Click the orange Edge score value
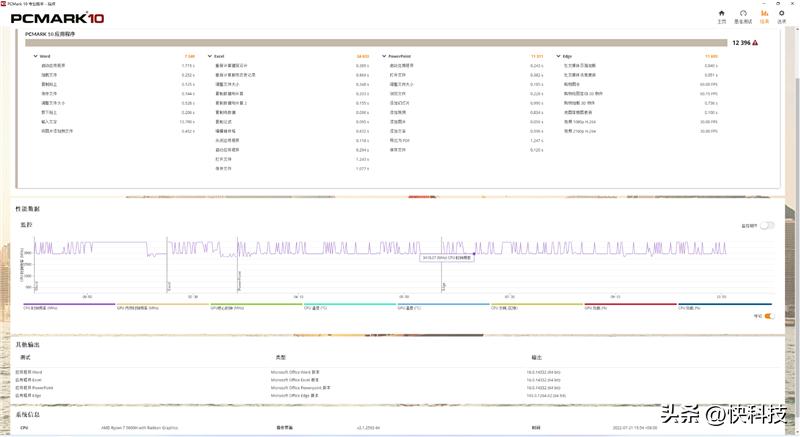Viewport: 800px width, 437px height. [711, 56]
